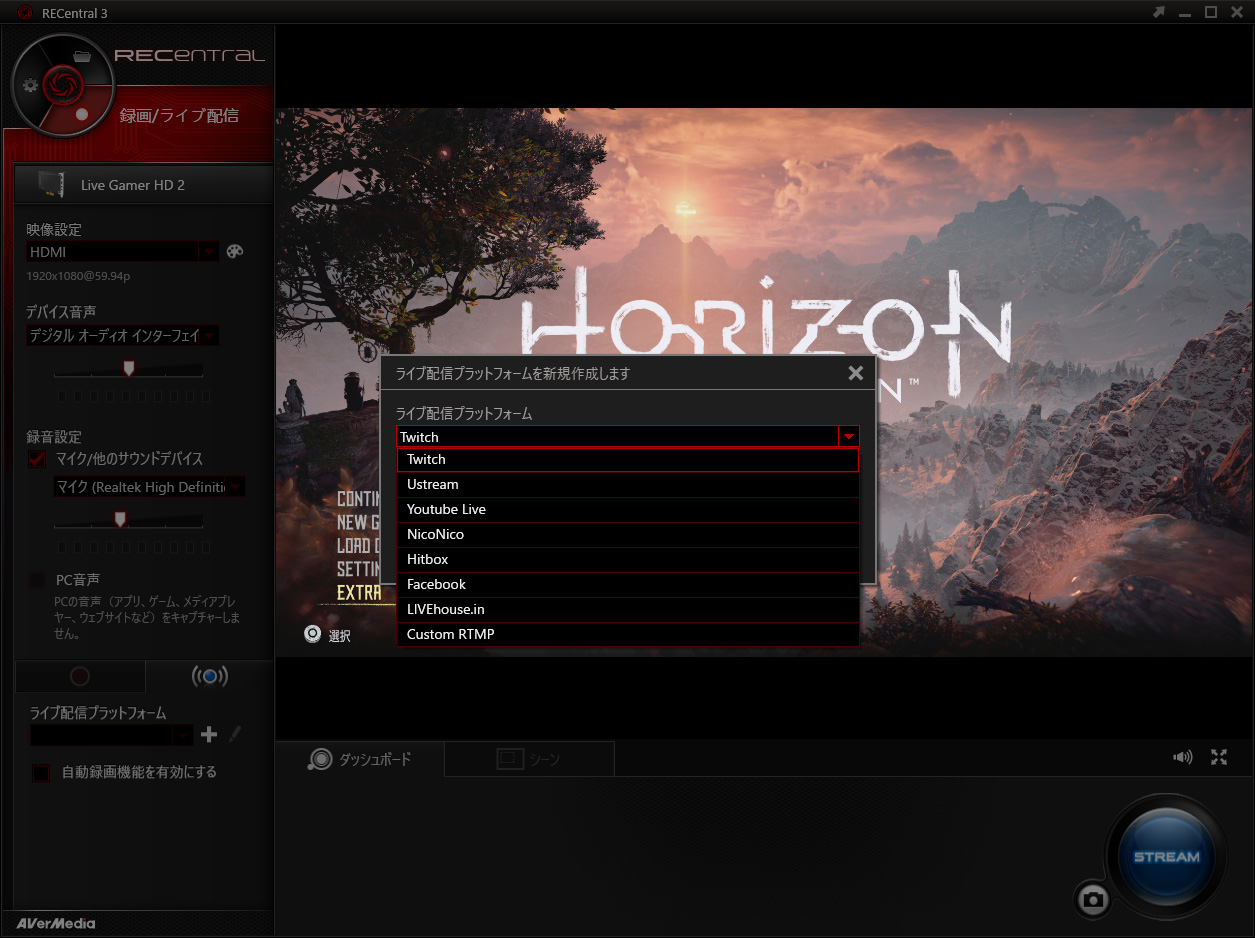The height and width of the screenshot is (938, 1255).
Task: Select Twitch from platform list
Action: (628, 460)
